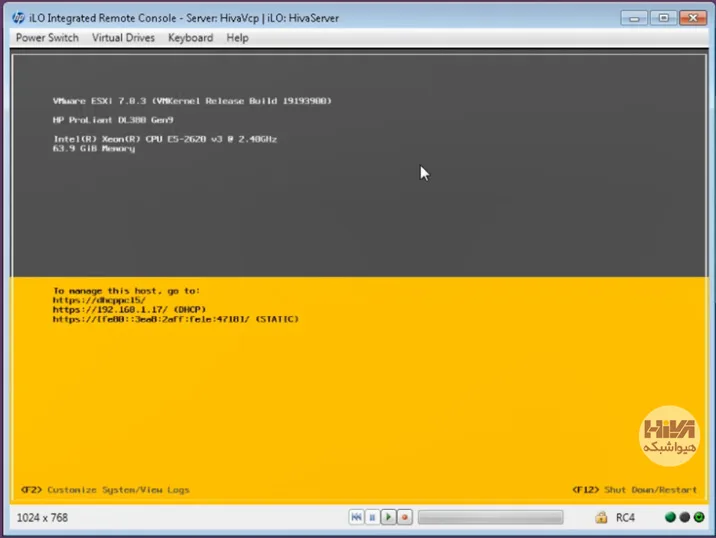Click the HP logo in the title bar
Viewport: 716px width, 538px height.
point(19,18)
